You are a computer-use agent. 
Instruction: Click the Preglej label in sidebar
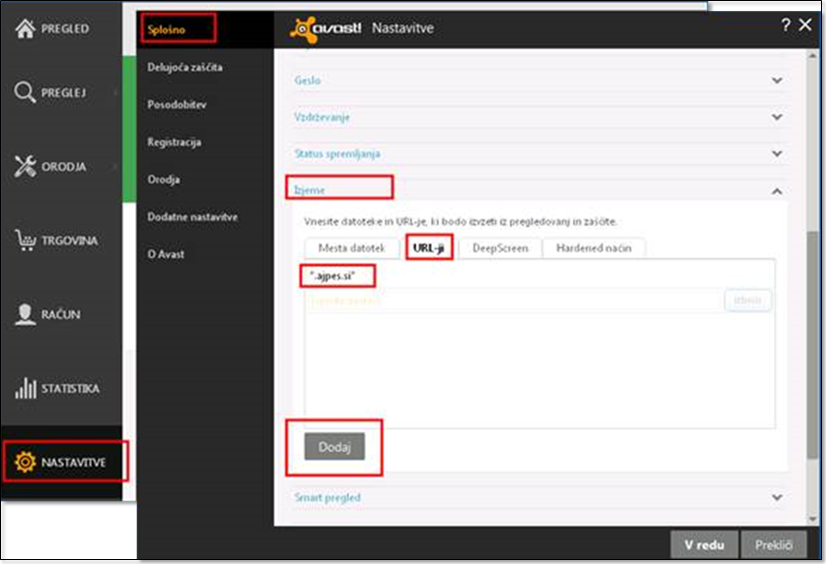[64, 93]
